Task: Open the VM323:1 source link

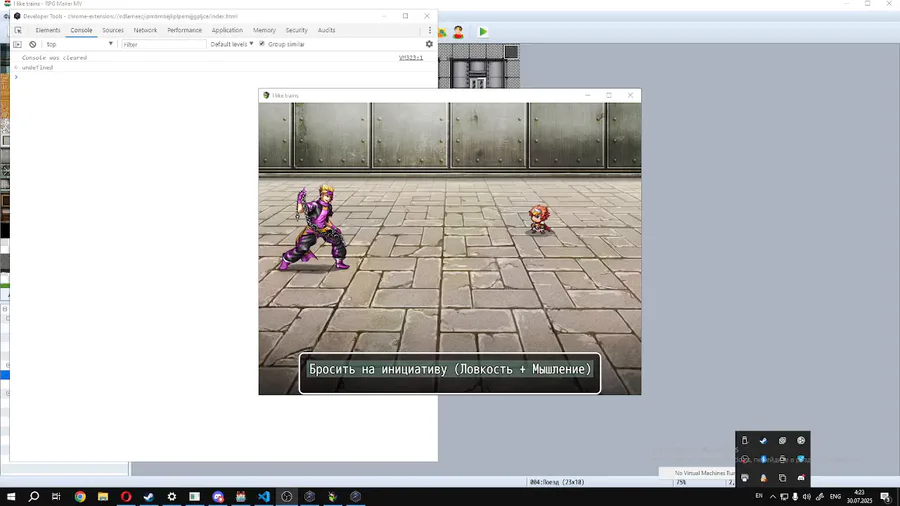Action: 410,57
